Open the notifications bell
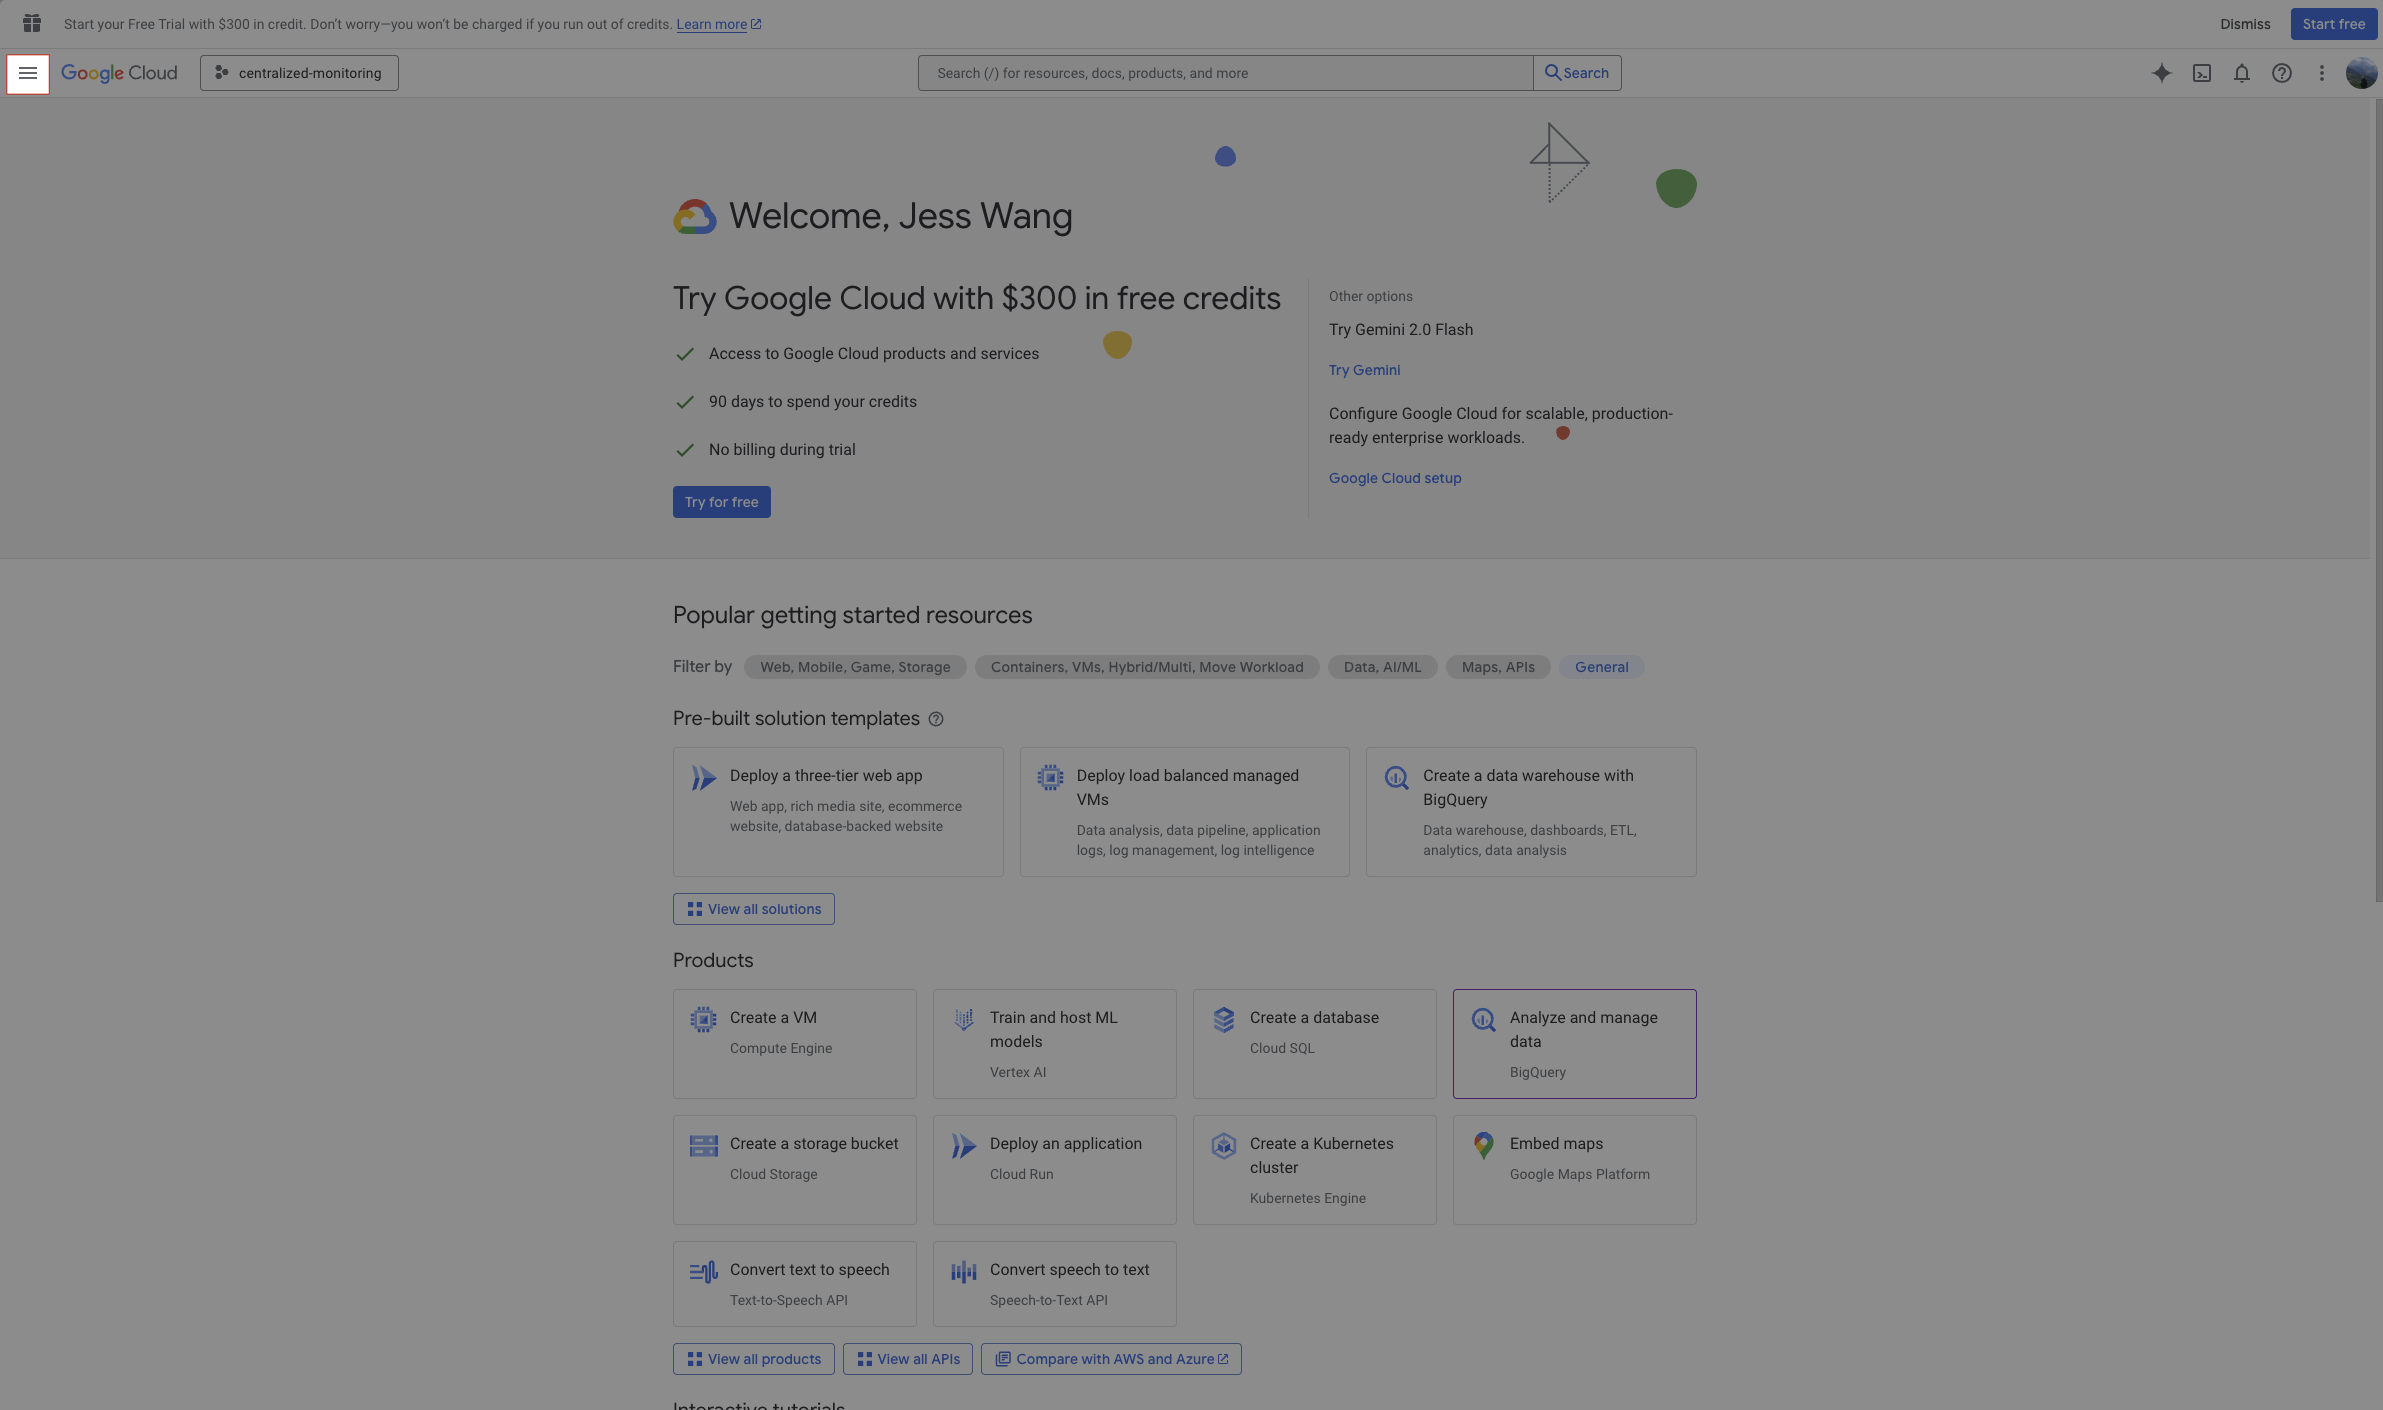 point(2242,73)
